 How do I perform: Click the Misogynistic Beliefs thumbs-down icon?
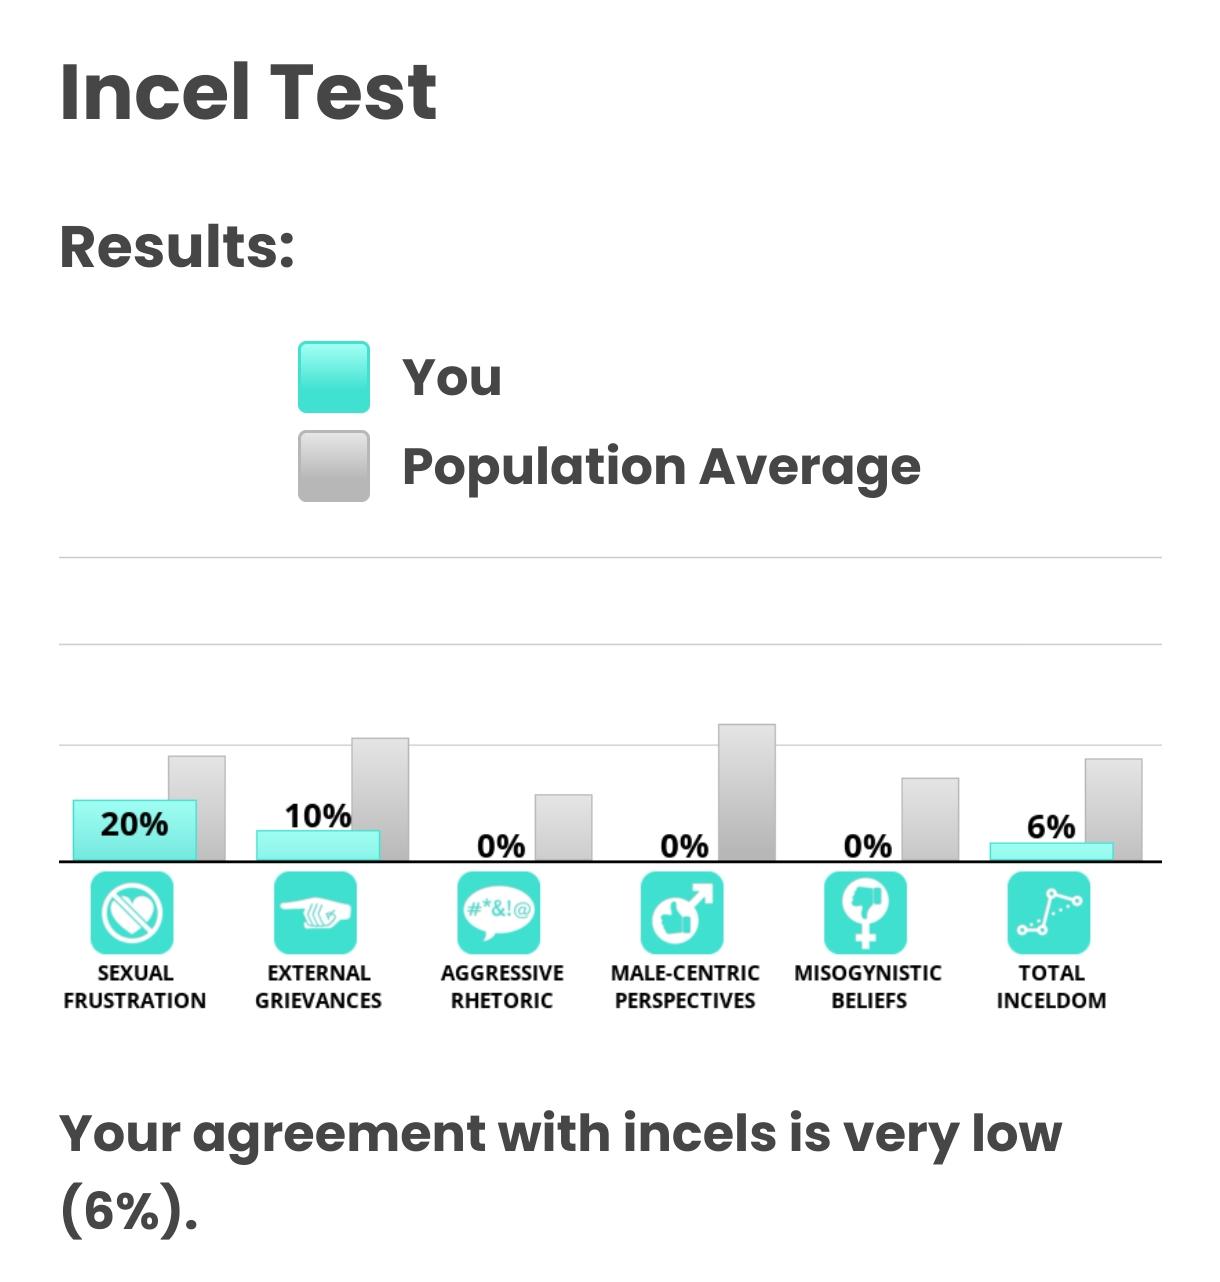pyautogui.click(x=866, y=912)
